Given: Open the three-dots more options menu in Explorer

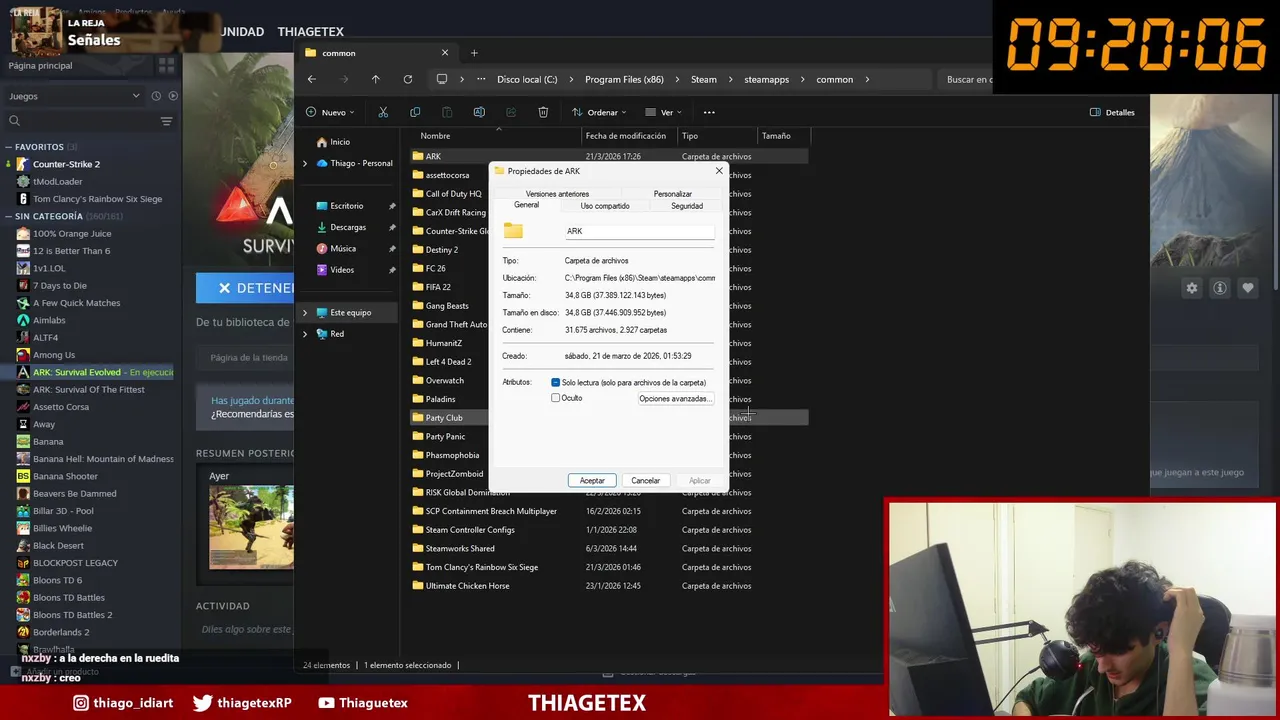Looking at the screenshot, I should point(709,112).
